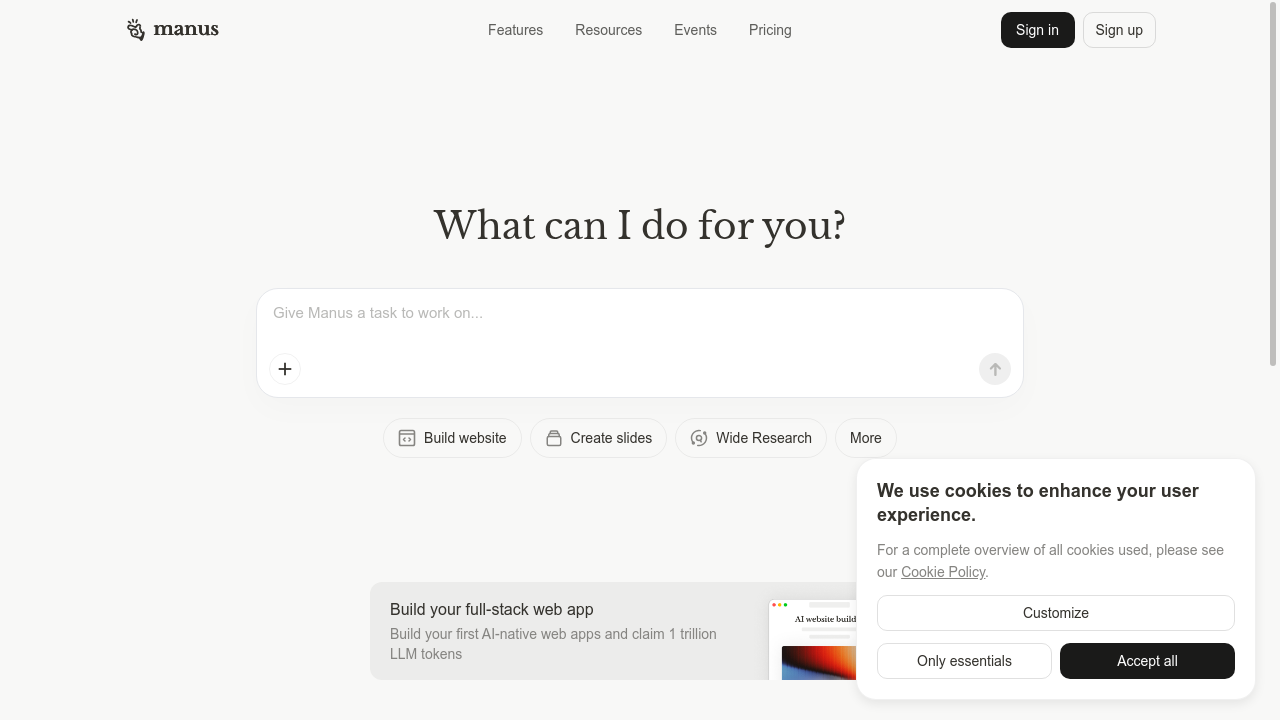The image size is (1280, 720).
Task: Click the Wide Research target icon
Action: 699,438
